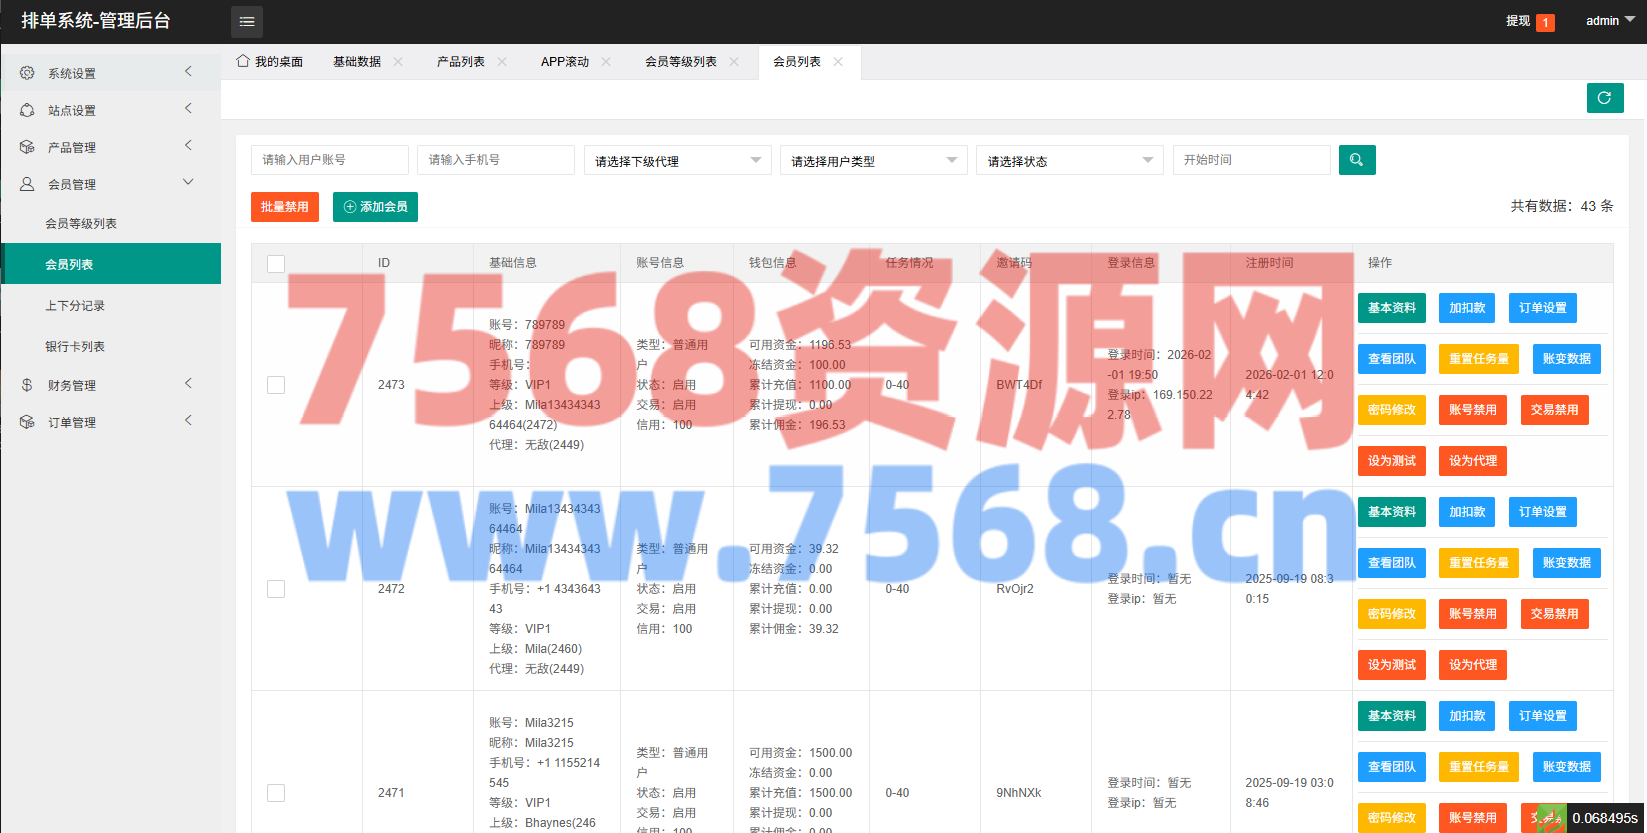Viewport: 1647px width, 833px height.
Task: Click the green refresh icon button
Action: pos(1604,98)
